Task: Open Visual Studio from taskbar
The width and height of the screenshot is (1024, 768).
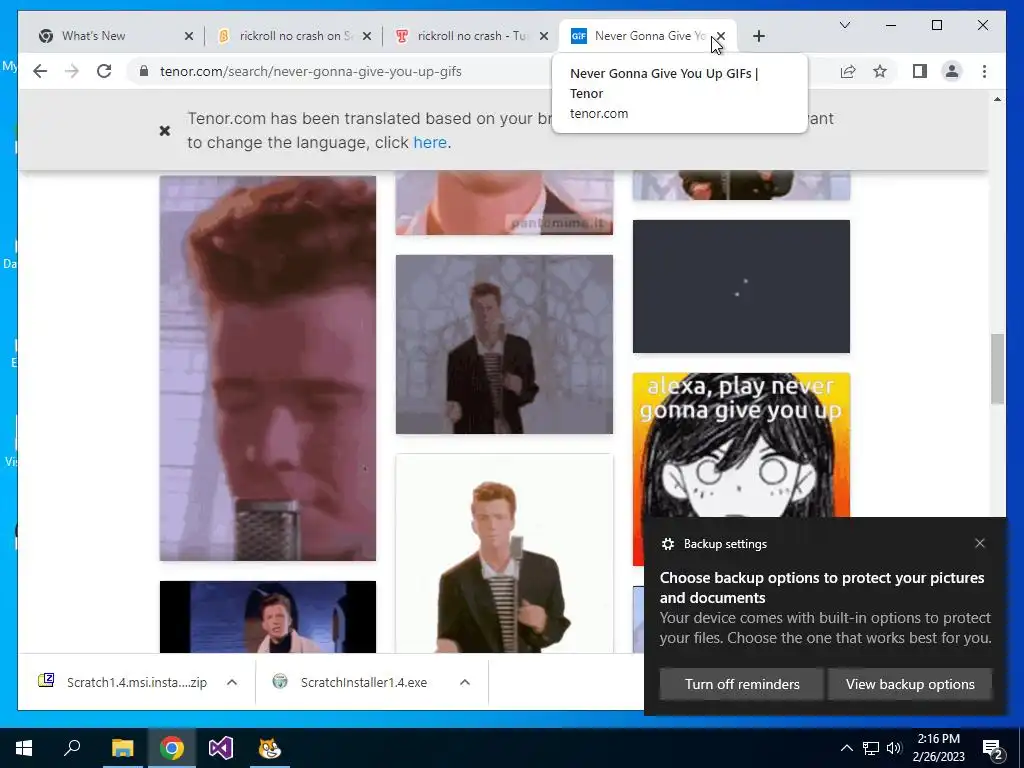Action: (221, 748)
